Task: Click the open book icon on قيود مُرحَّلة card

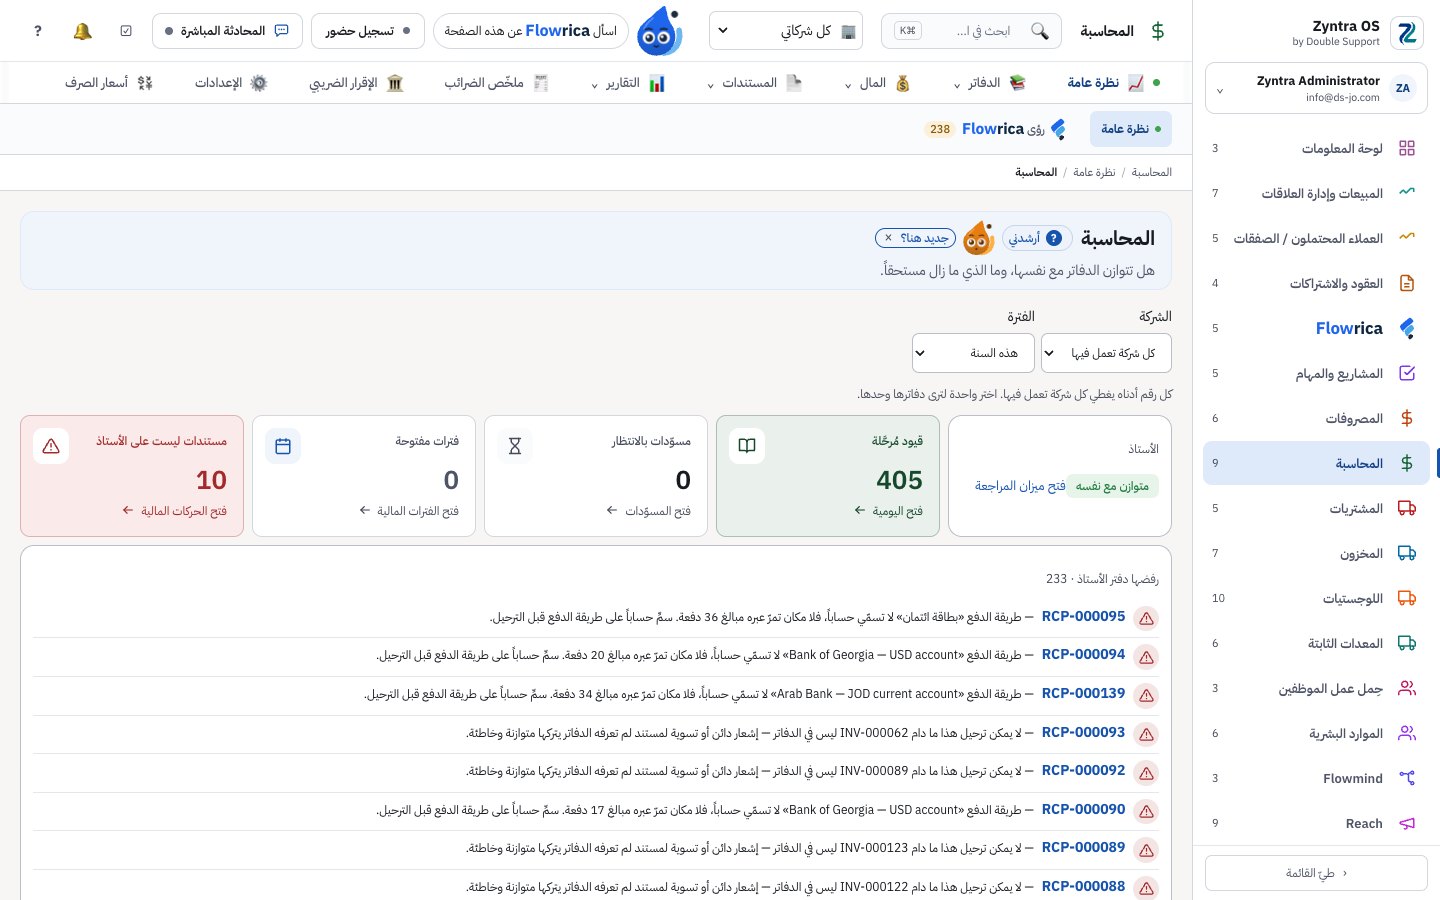Action: point(747,446)
